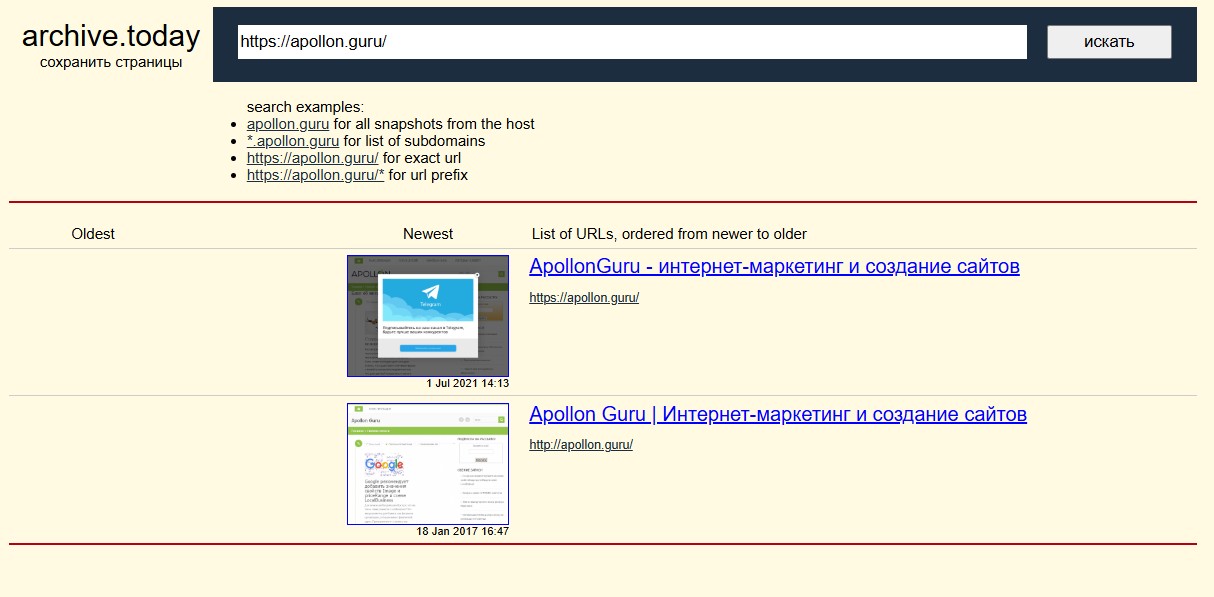Open '*.apollon.guru' subdomains example link
Image resolution: width=1214 pixels, height=597 pixels.
pos(293,141)
